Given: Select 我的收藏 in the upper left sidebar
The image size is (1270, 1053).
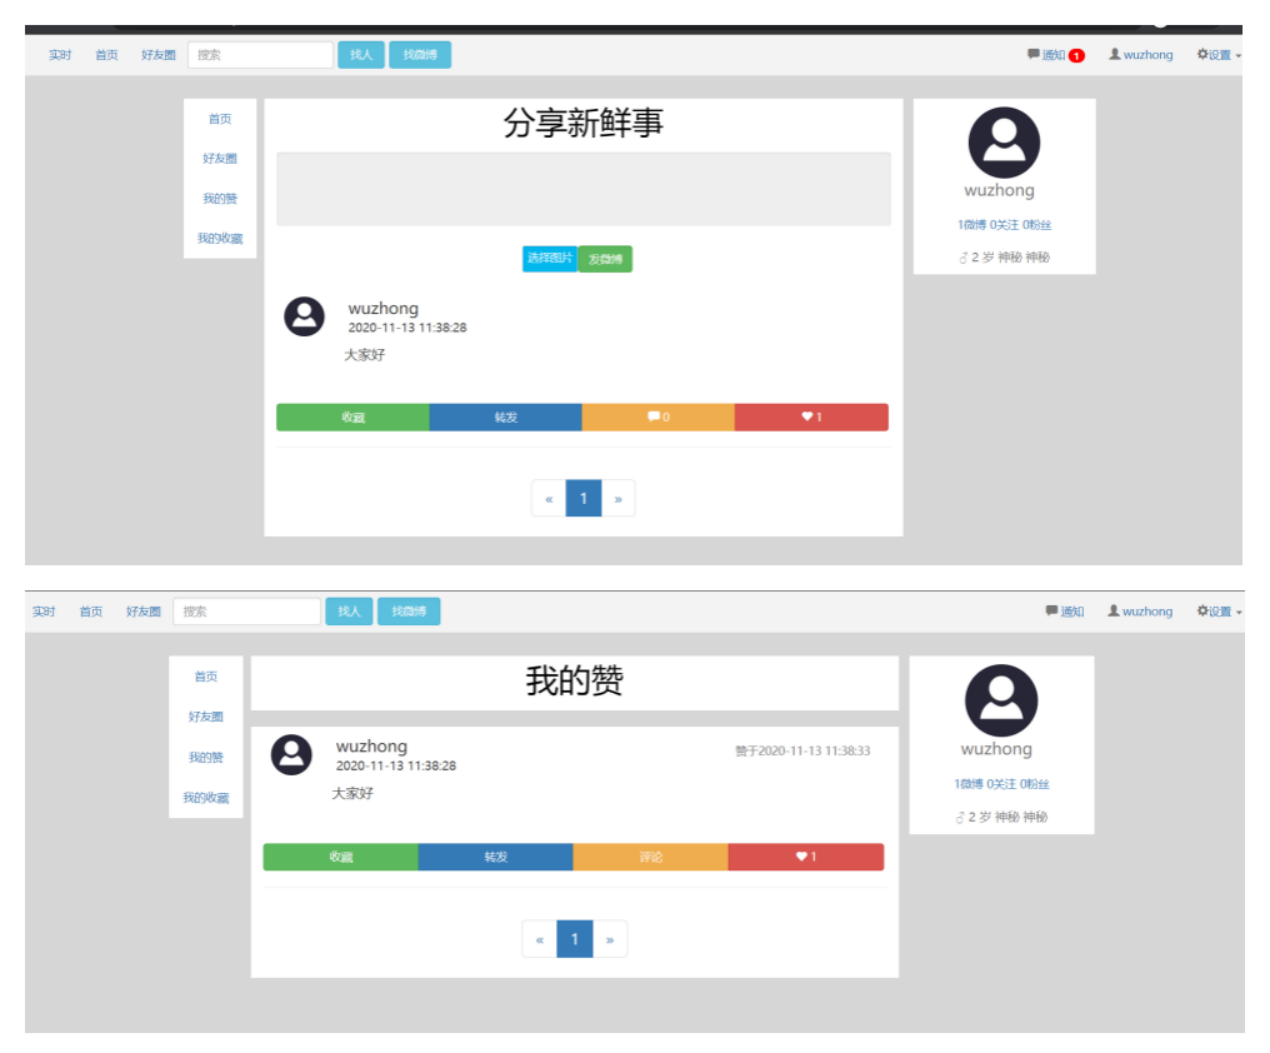Looking at the screenshot, I should tap(220, 238).
